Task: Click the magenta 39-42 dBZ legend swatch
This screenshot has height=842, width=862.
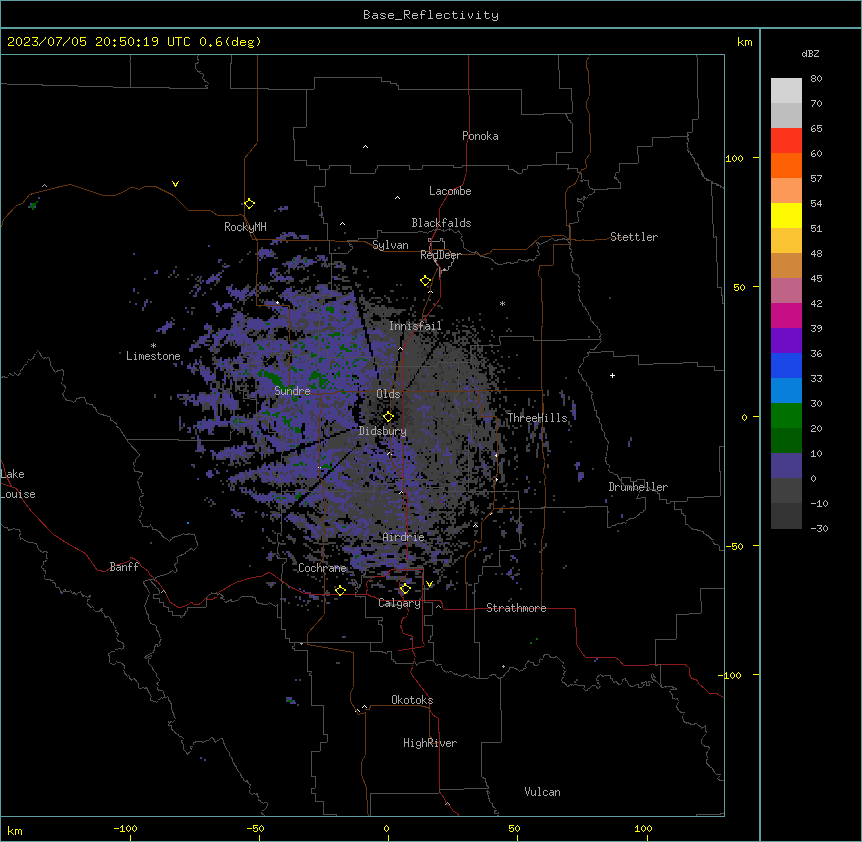Action: 786,315
